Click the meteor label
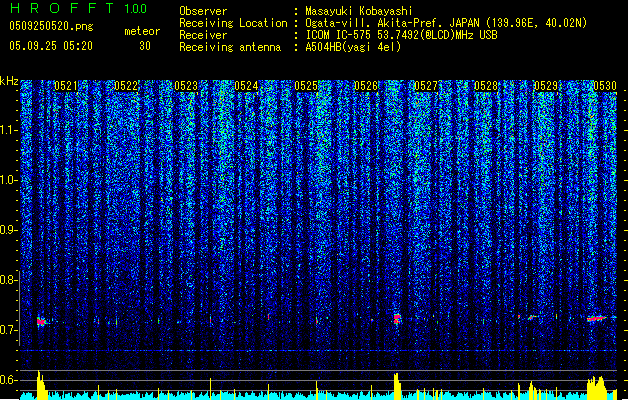Image resolution: width=629 pixels, height=400 pixels. pos(142,31)
